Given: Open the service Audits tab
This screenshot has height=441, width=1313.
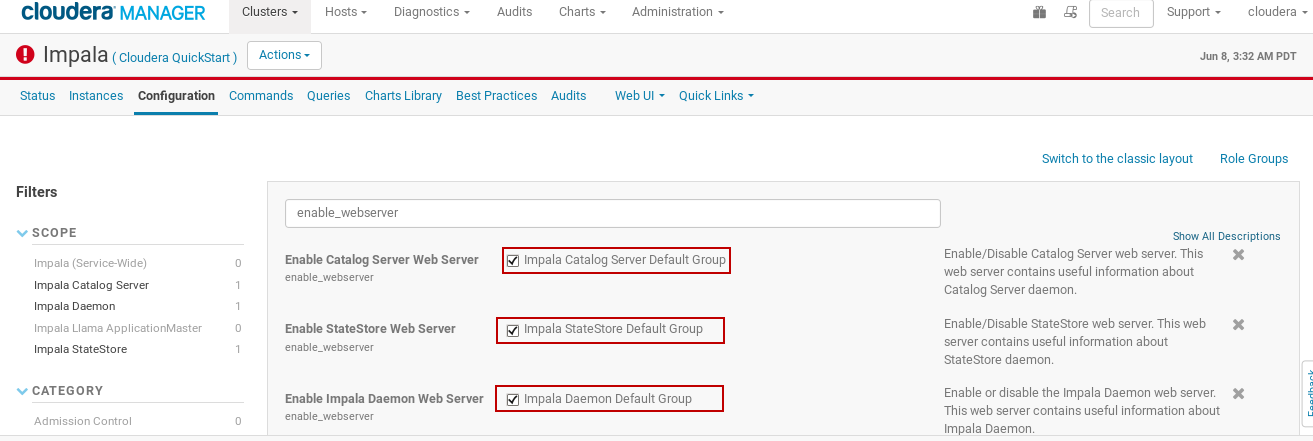Looking at the screenshot, I should (569, 96).
